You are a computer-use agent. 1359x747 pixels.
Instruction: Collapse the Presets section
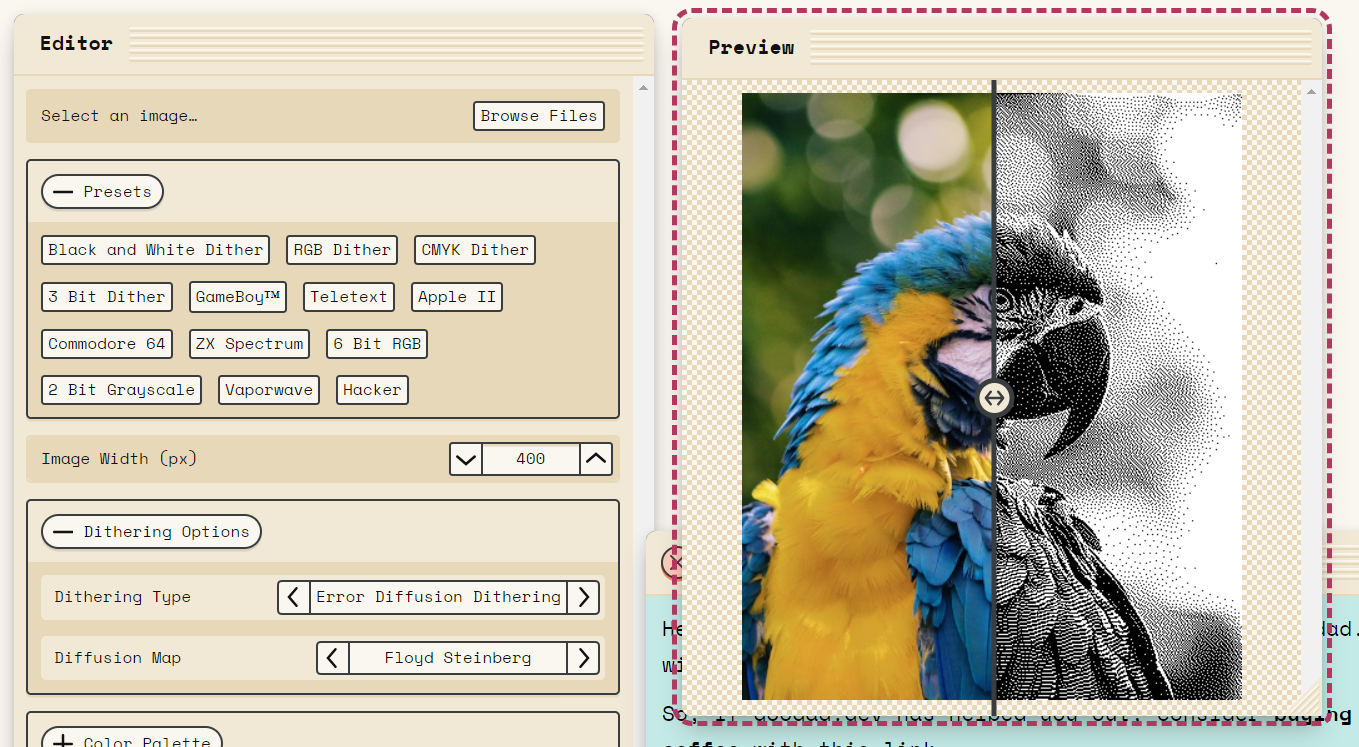coord(102,192)
